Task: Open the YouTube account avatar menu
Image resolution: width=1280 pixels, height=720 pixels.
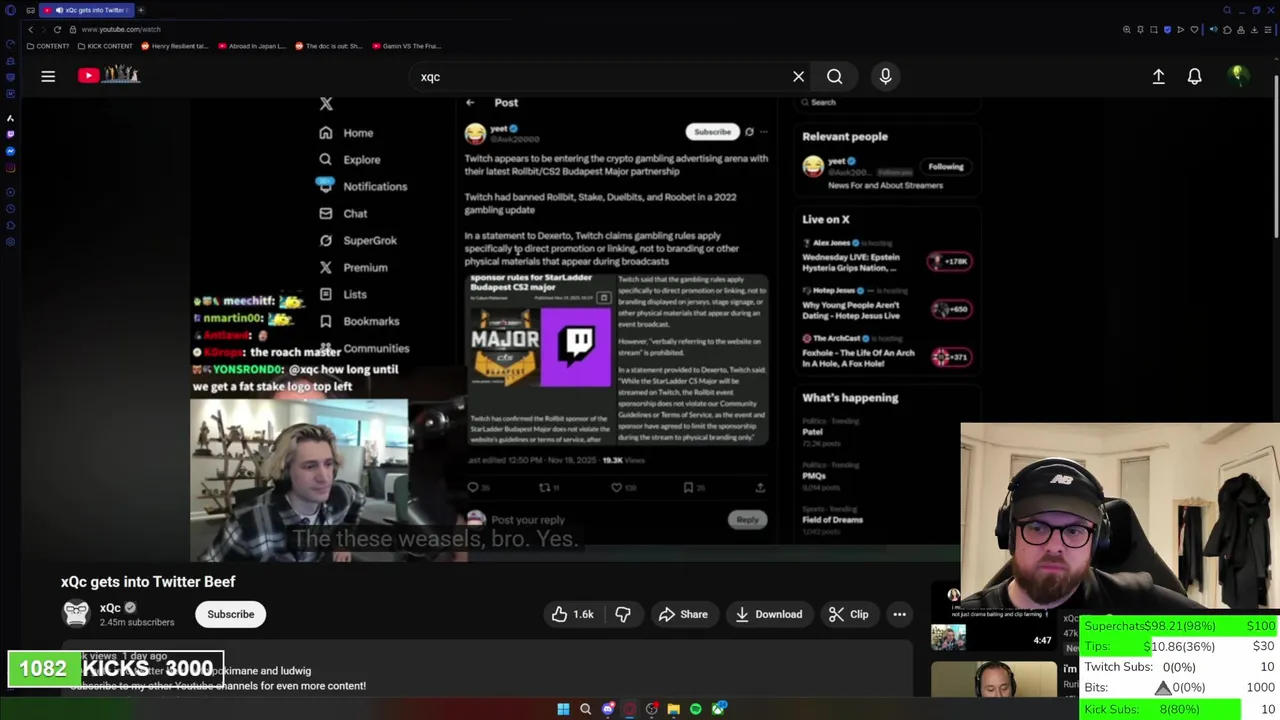Action: tap(1238, 76)
